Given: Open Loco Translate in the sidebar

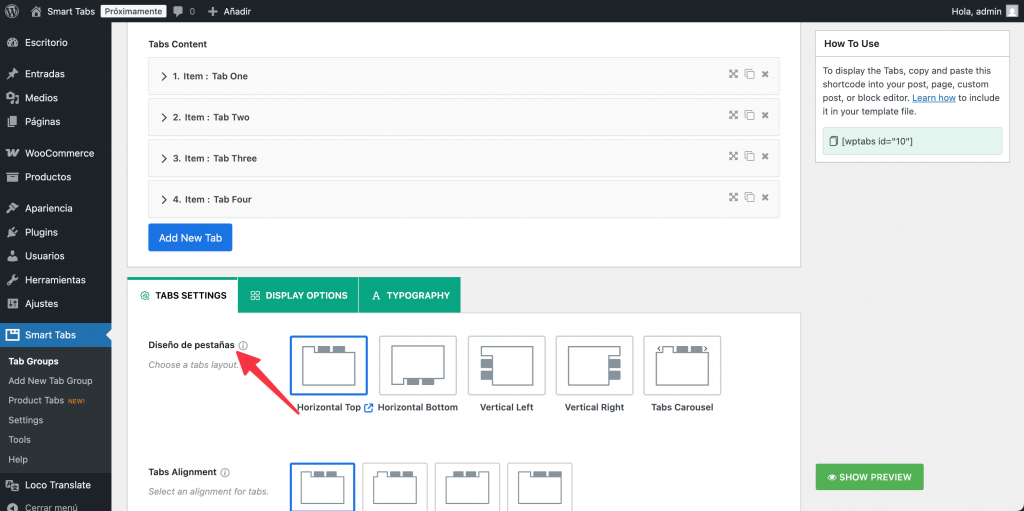Looking at the screenshot, I should pos(56,485).
